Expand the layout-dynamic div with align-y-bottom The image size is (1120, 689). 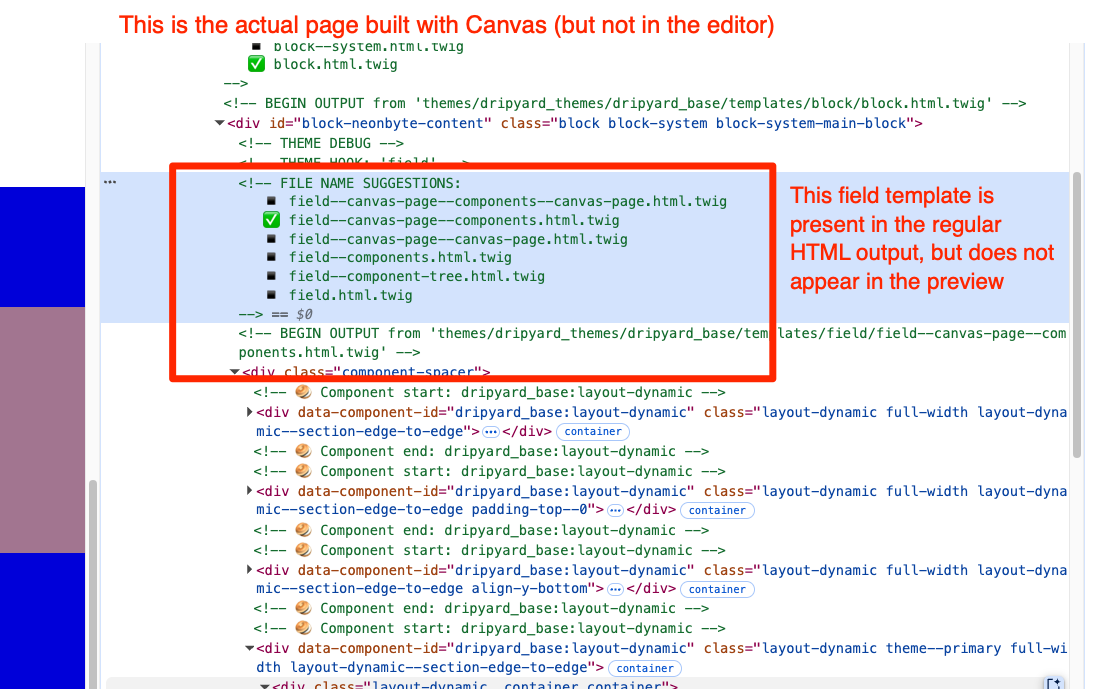(249, 570)
